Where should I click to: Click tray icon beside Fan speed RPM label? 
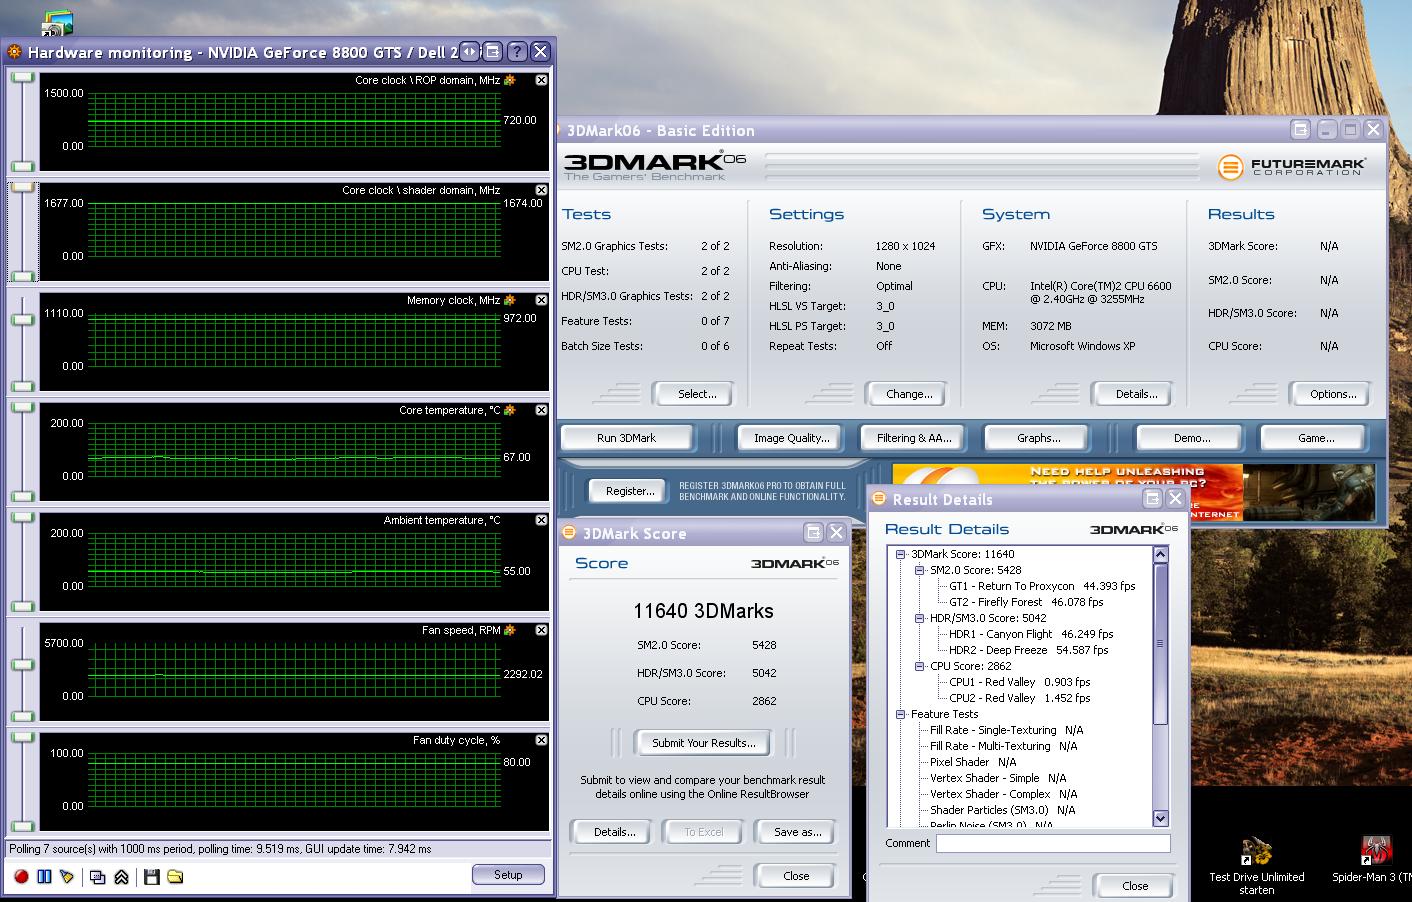pyautogui.click(x=510, y=630)
